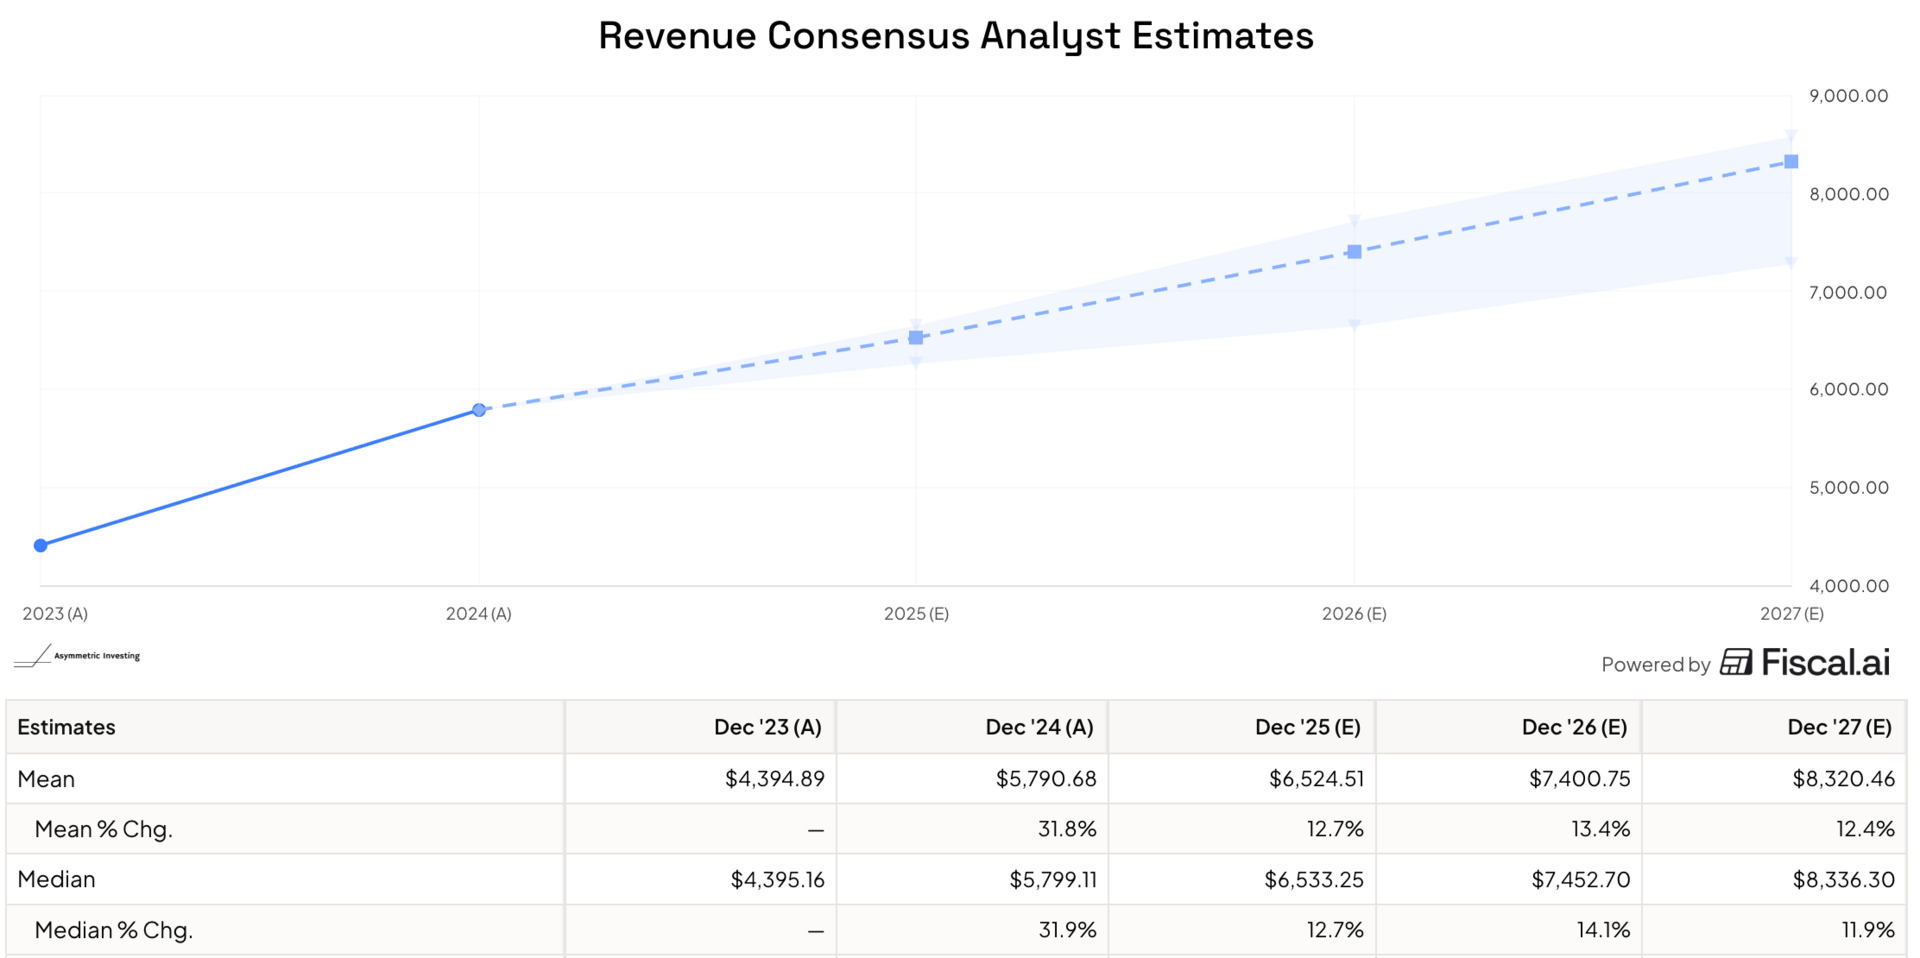Click the 31.8% mean change cell
This screenshot has height=958, width=1920.
pos(1067,829)
